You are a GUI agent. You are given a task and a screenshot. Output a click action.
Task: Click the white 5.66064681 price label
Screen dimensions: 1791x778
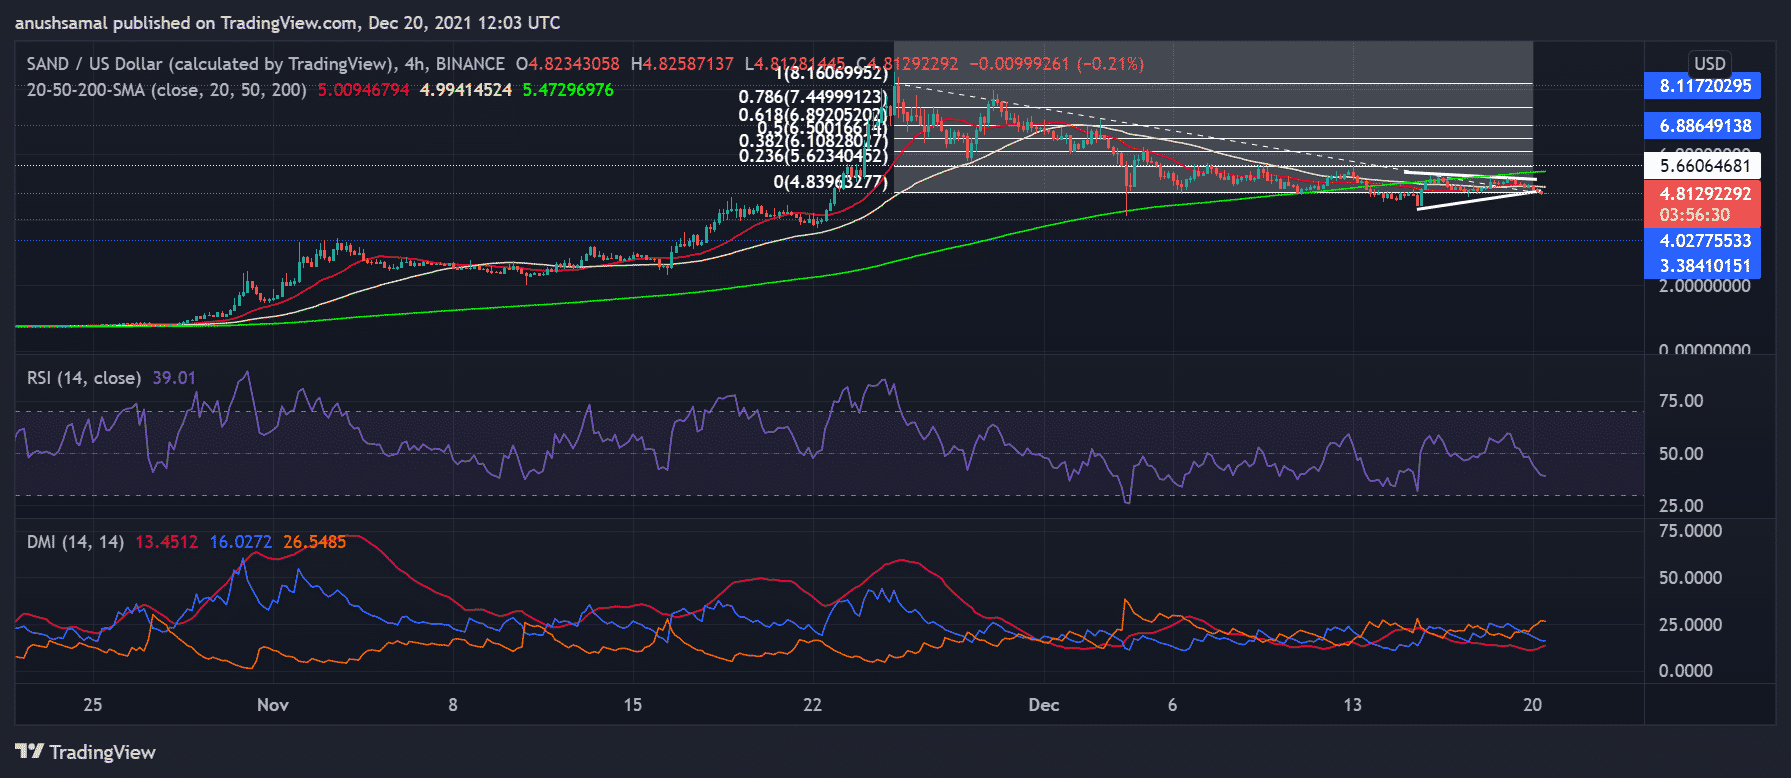coord(1704,166)
